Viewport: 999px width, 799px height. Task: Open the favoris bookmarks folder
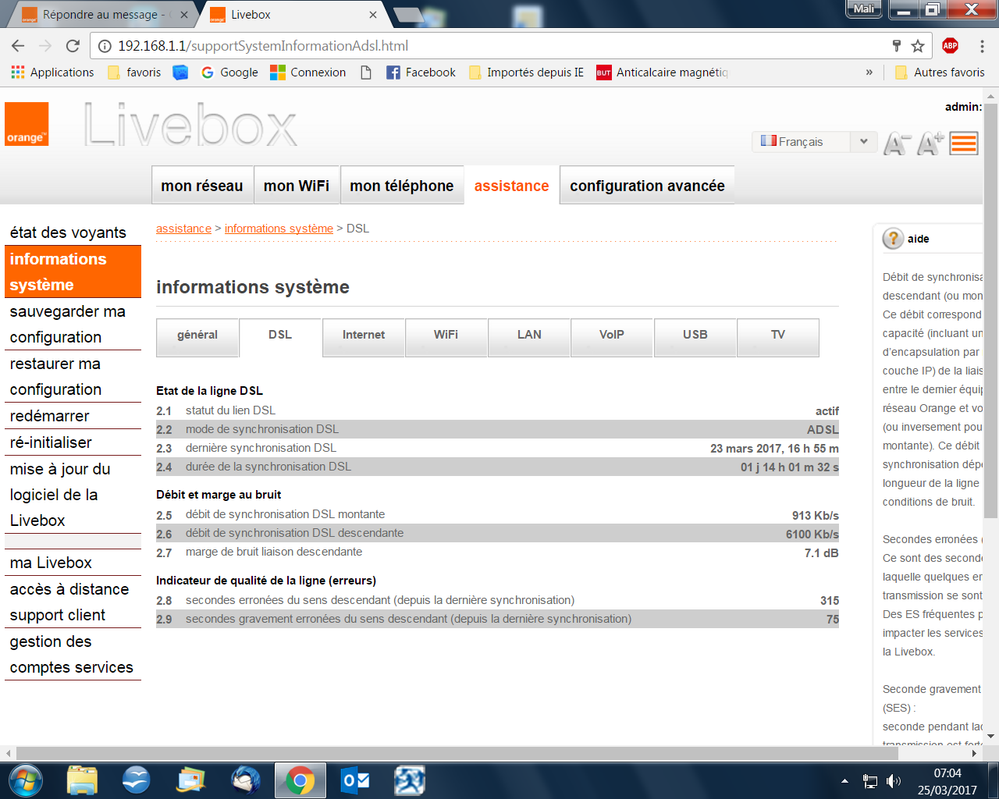tap(134, 73)
